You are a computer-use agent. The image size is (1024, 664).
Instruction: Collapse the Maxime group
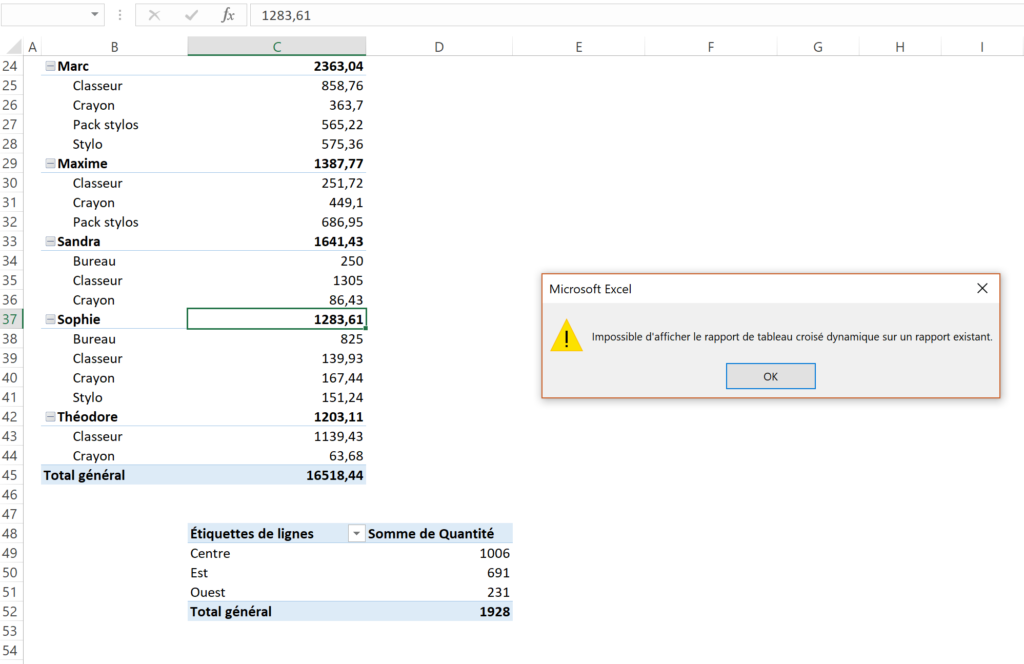tap(50, 164)
